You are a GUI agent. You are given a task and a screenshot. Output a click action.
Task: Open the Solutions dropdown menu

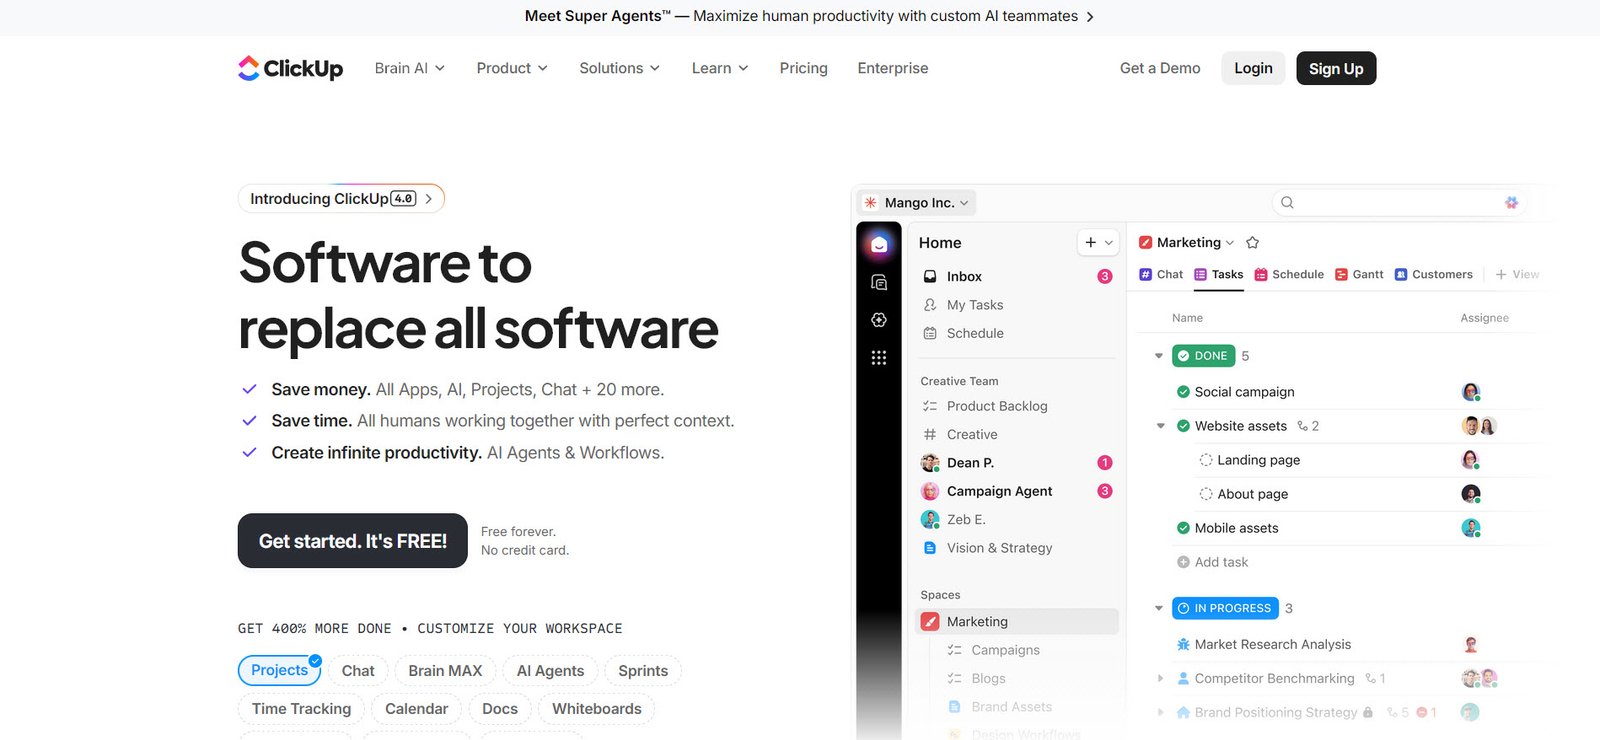click(620, 68)
